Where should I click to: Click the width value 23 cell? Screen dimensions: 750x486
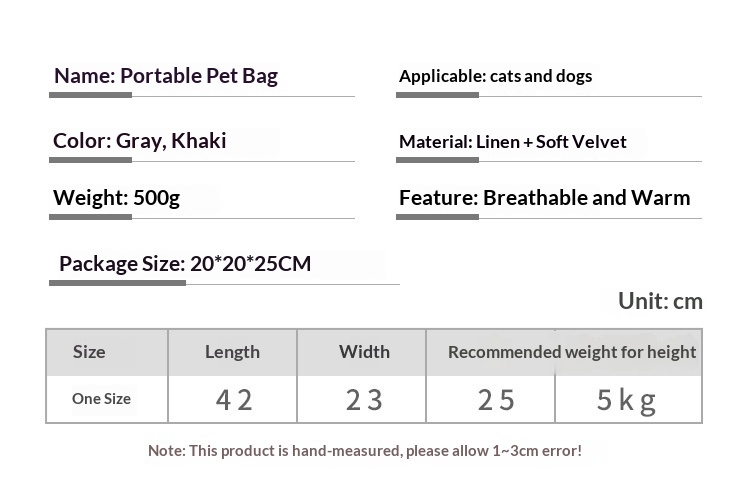pos(362,399)
